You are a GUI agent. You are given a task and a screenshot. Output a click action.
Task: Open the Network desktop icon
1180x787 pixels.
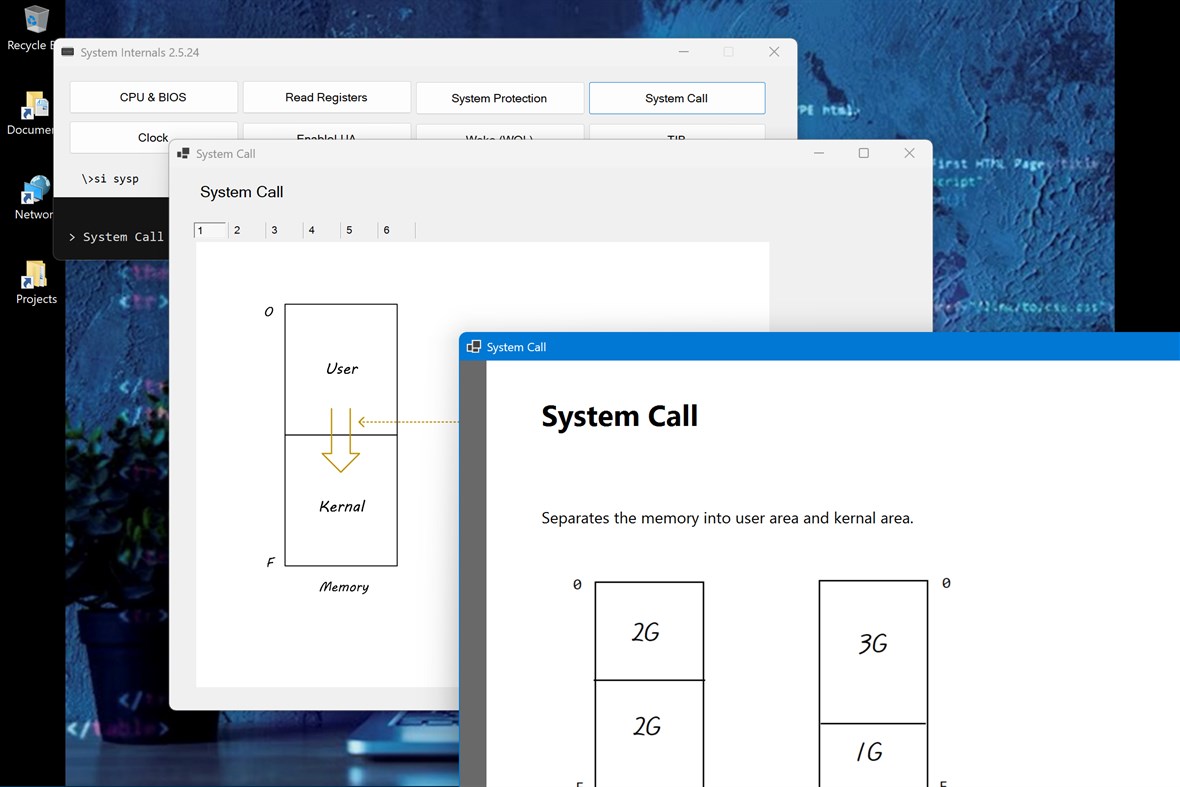tap(35, 188)
